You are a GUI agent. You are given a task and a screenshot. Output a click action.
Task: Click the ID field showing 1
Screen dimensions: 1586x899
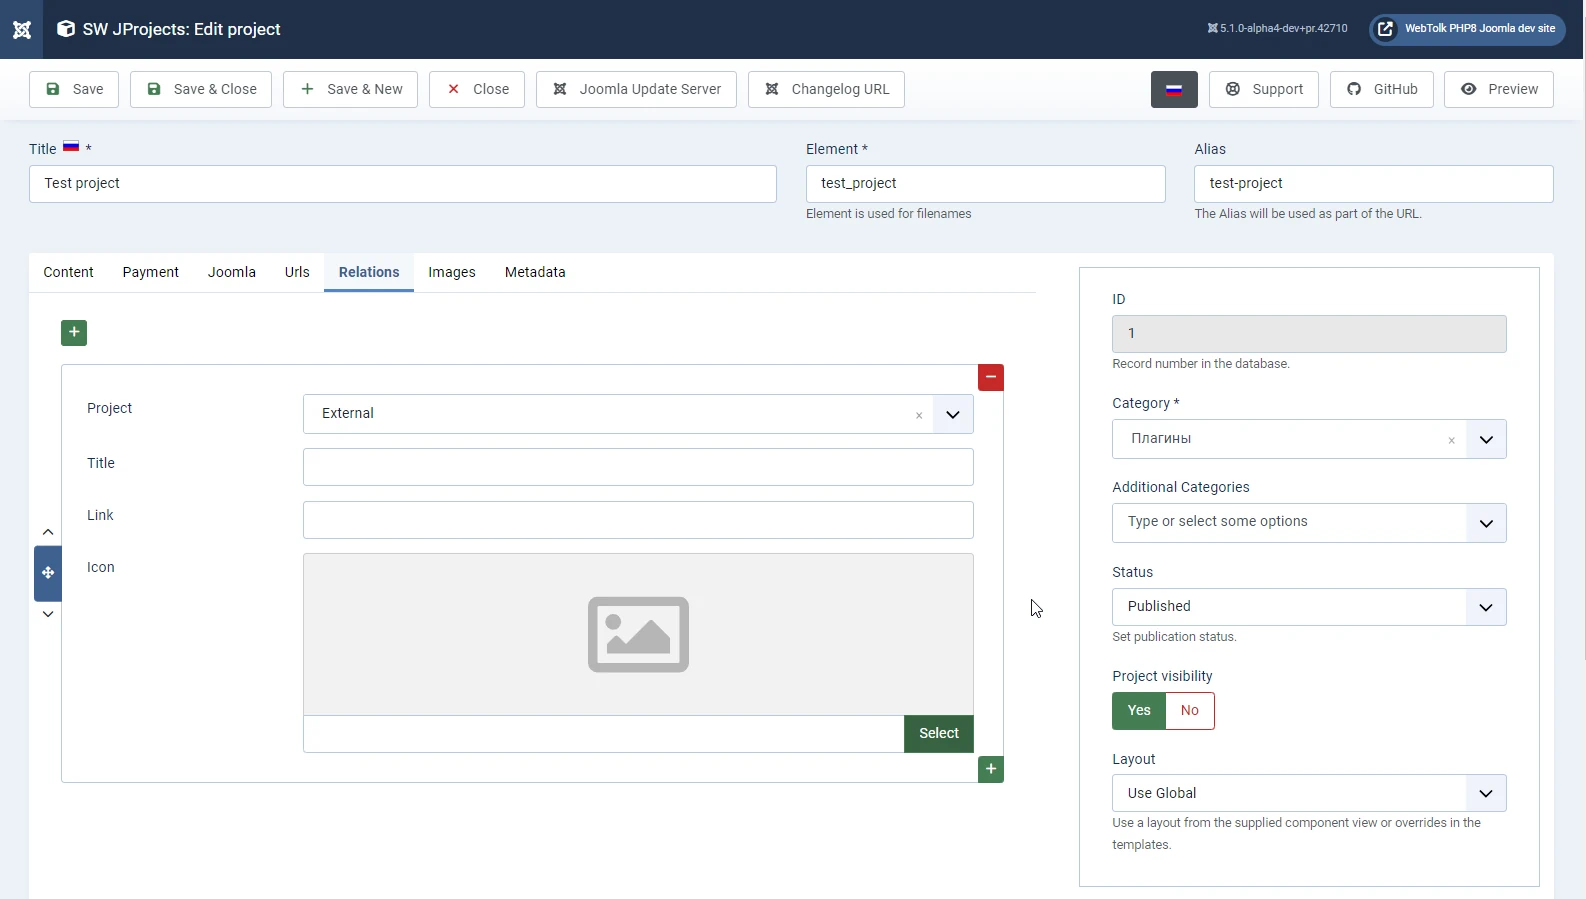point(1309,334)
